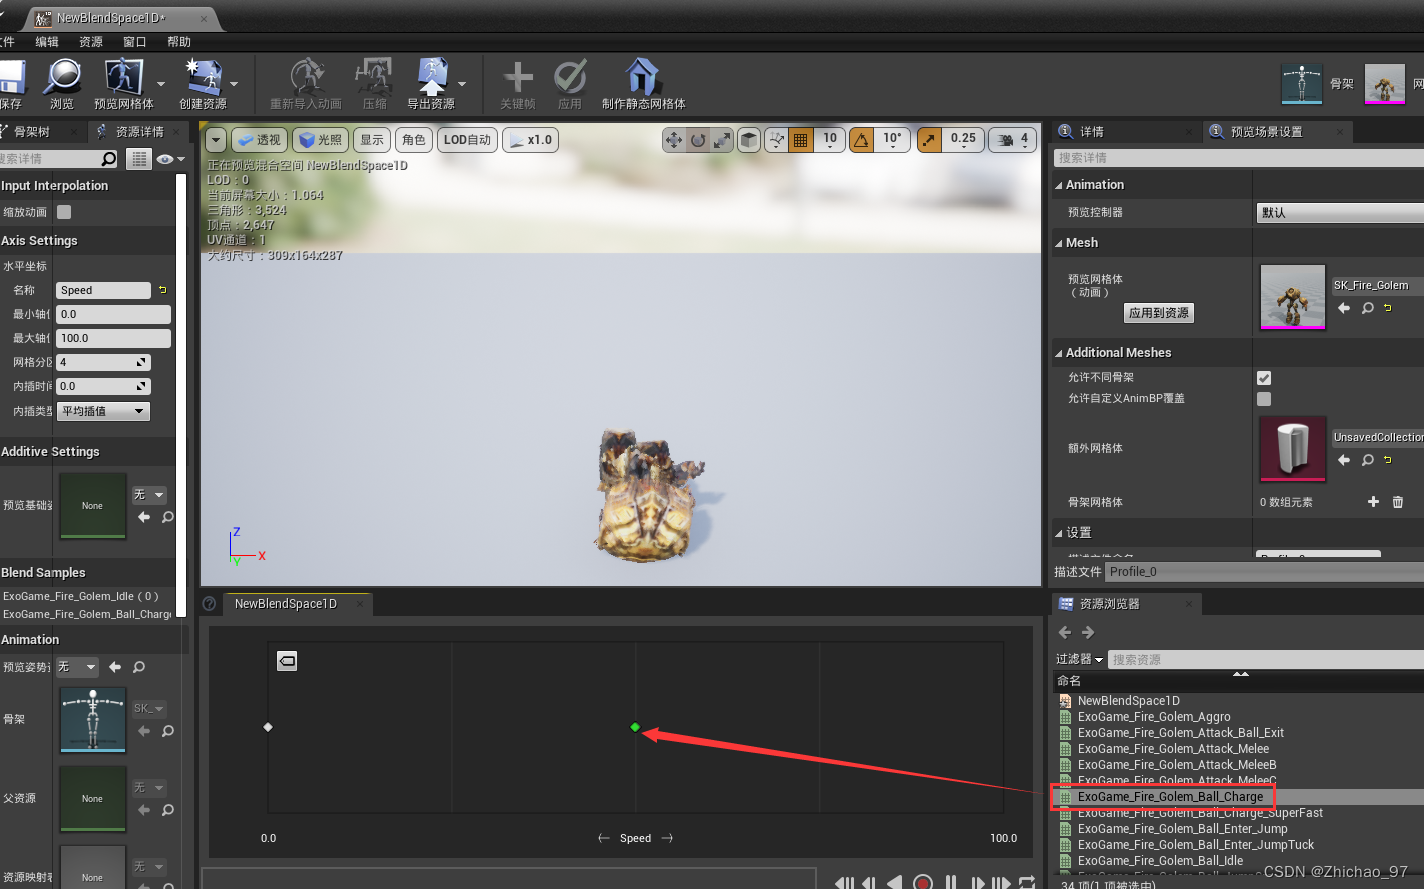Toggle the 缩放动画 checkbox
Screen dimensions: 1424x889
pyautogui.click(x=63, y=211)
